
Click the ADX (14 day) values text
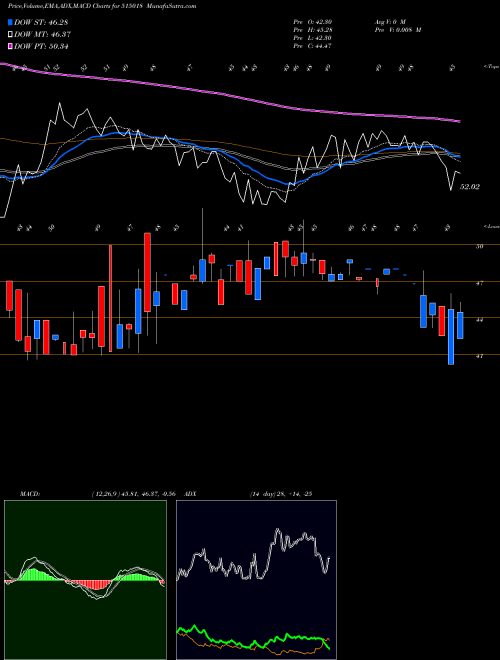pyautogui.click(x=281, y=494)
